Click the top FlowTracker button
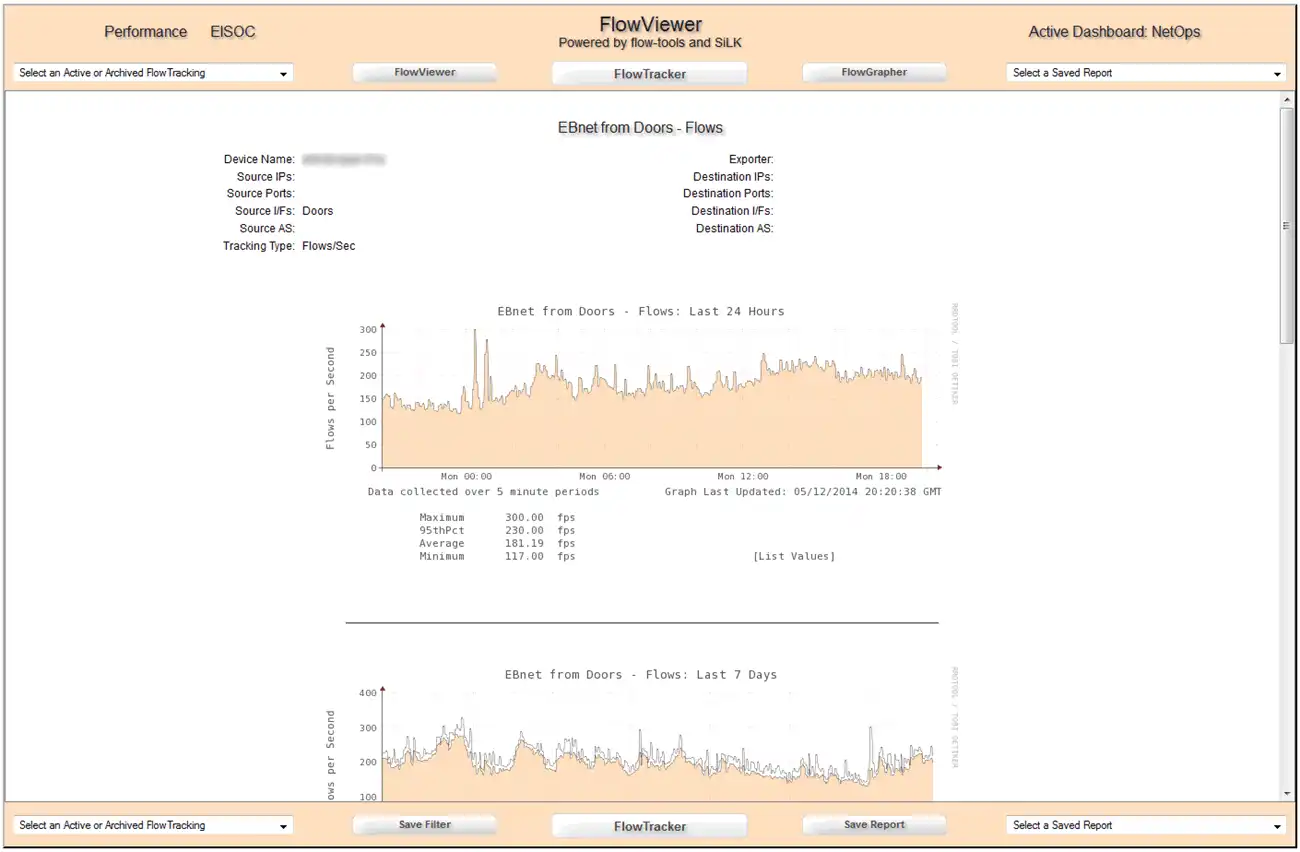 click(x=650, y=74)
